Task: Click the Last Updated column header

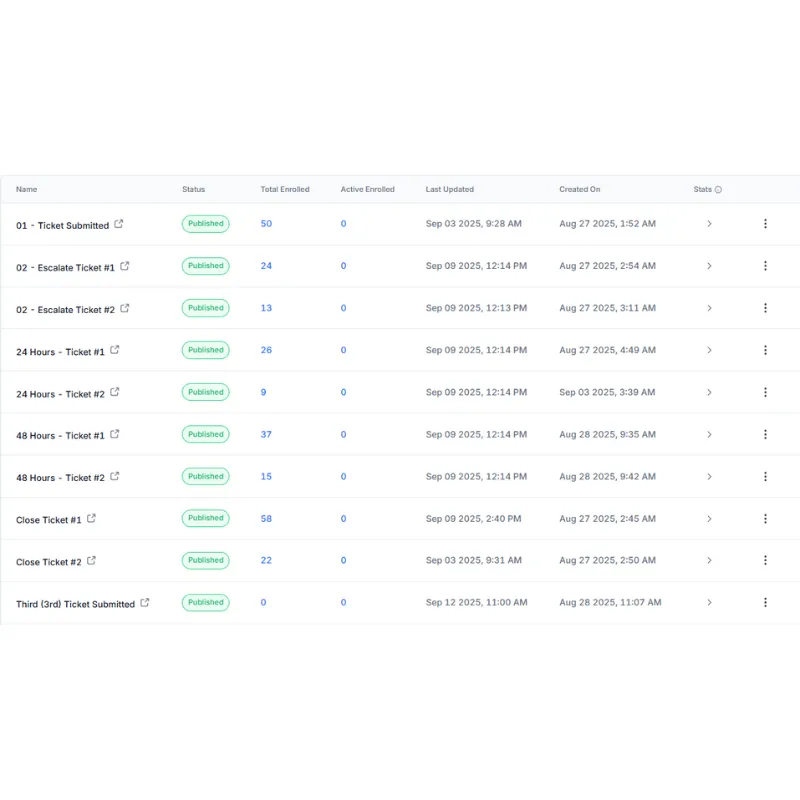Action: [x=449, y=189]
